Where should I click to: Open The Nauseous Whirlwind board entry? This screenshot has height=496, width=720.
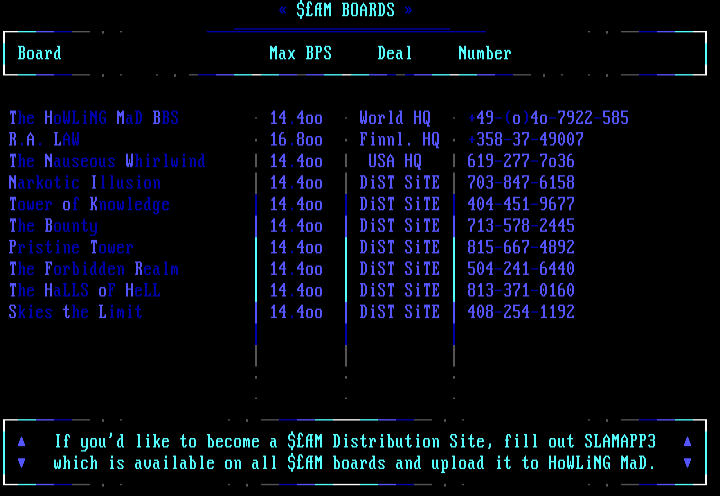107,161
